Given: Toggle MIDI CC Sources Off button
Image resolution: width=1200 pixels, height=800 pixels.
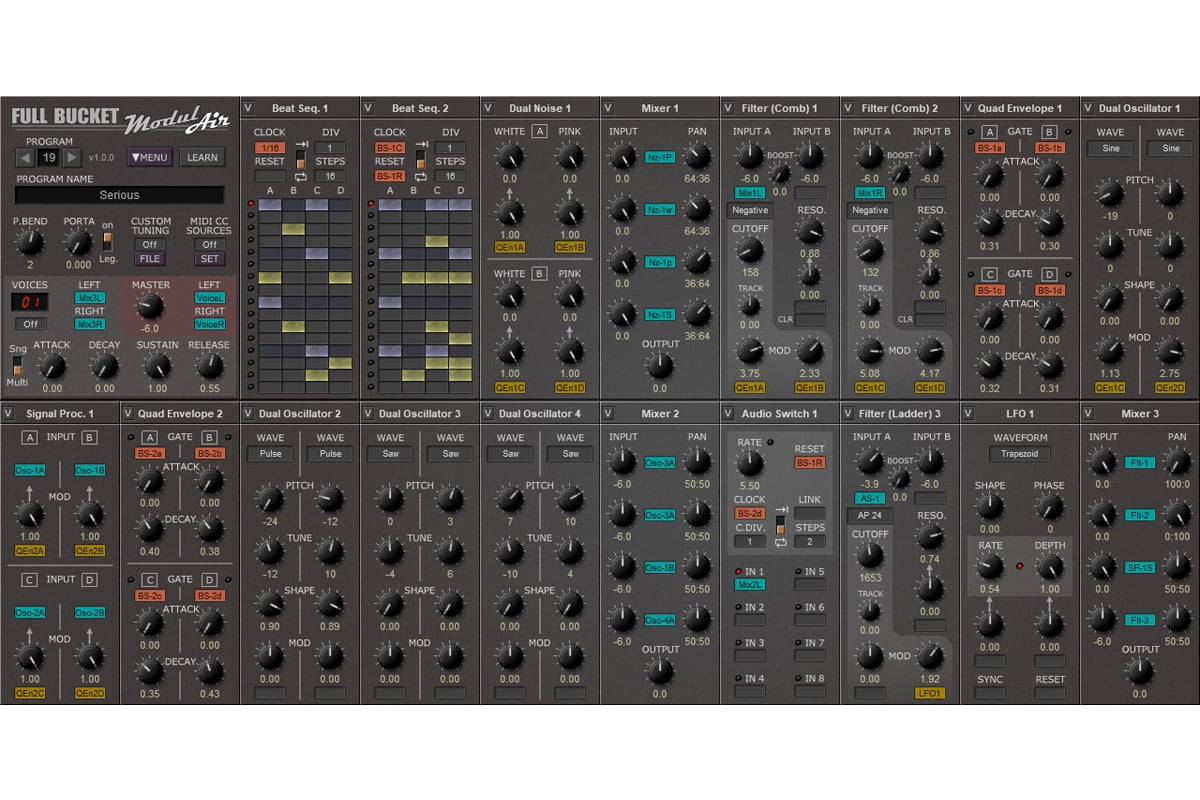Looking at the screenshot, I should pyautogui.click(x=209, y=244).
